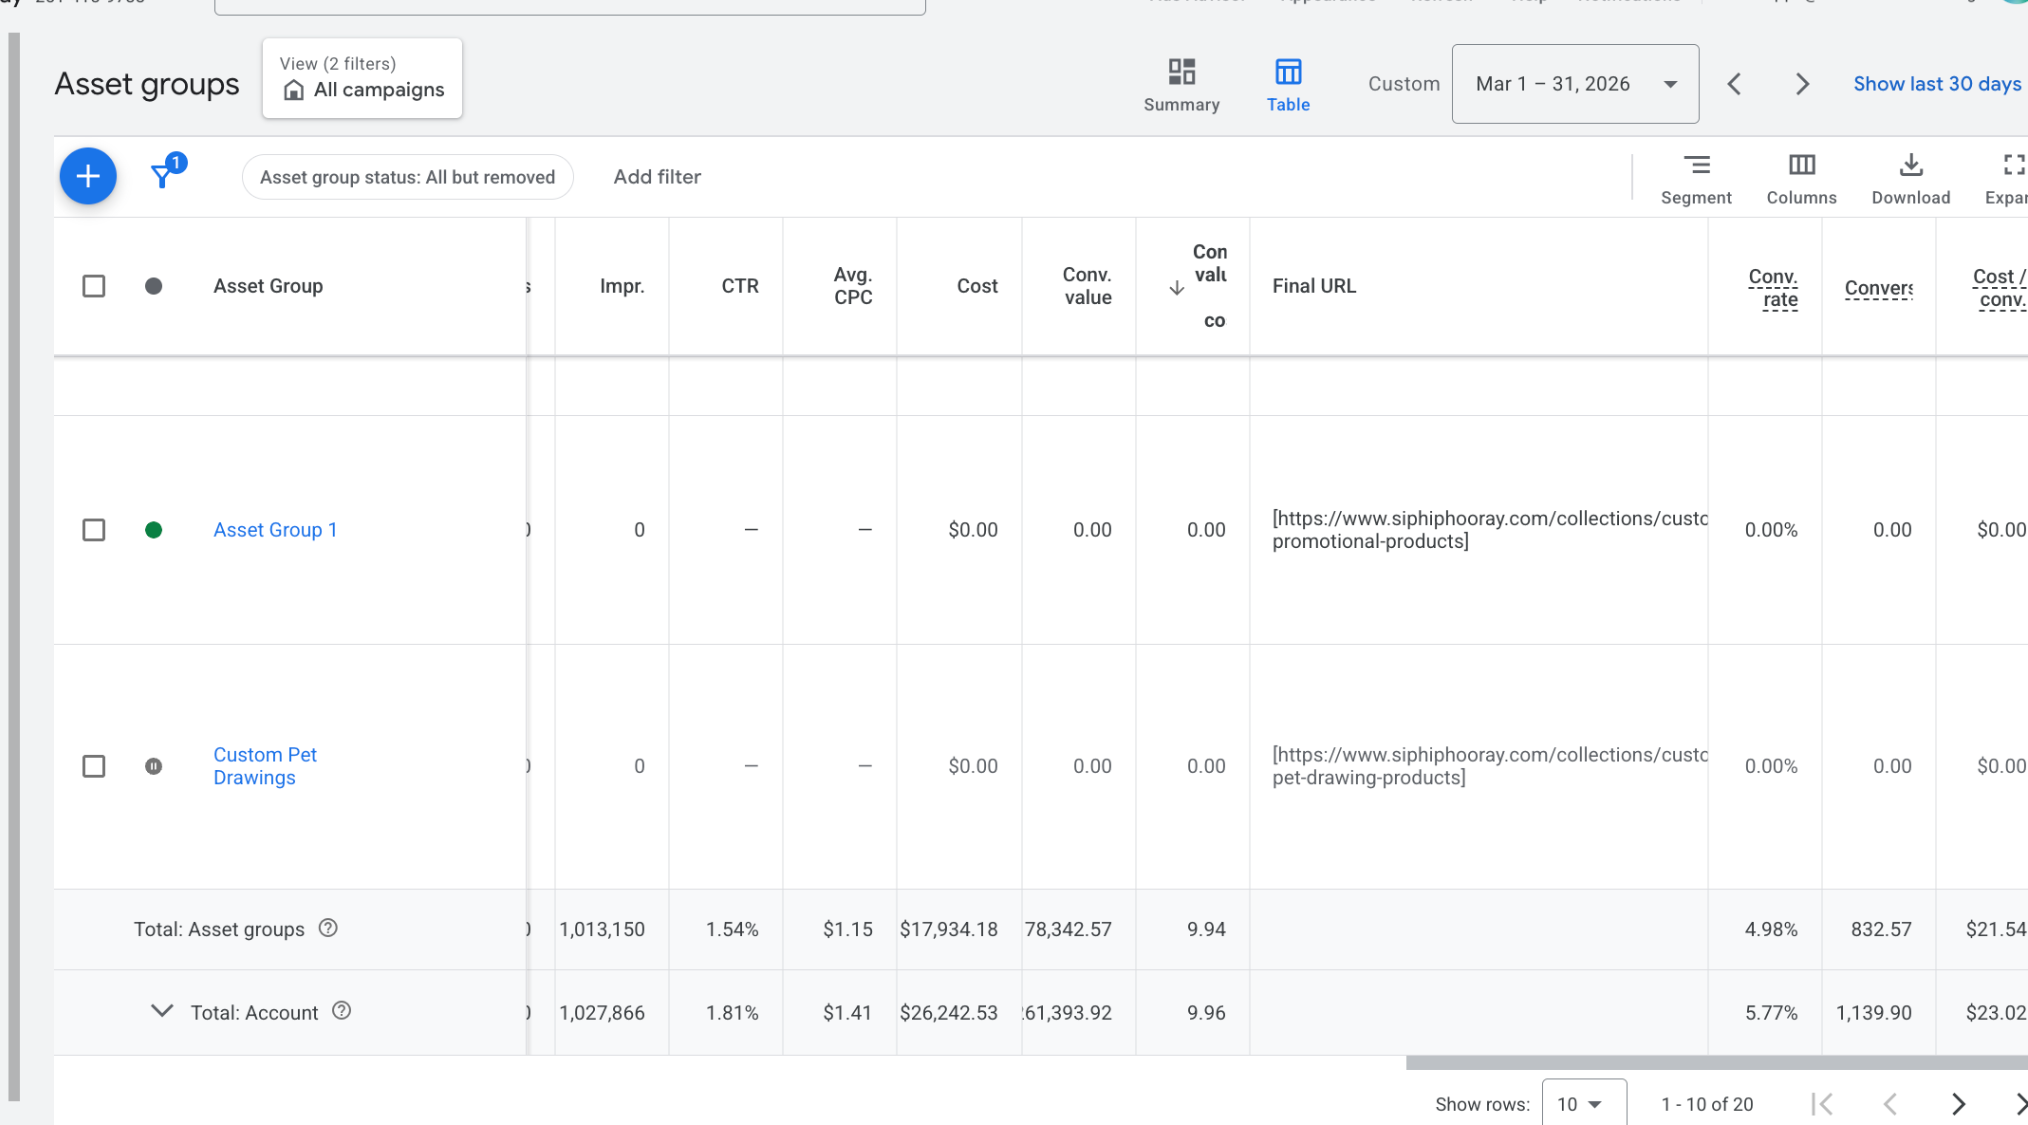Click the 1 - 10 of 20 page indicator
Viewport: 2028px width, 1125px height.
tap(1707, 1104)
